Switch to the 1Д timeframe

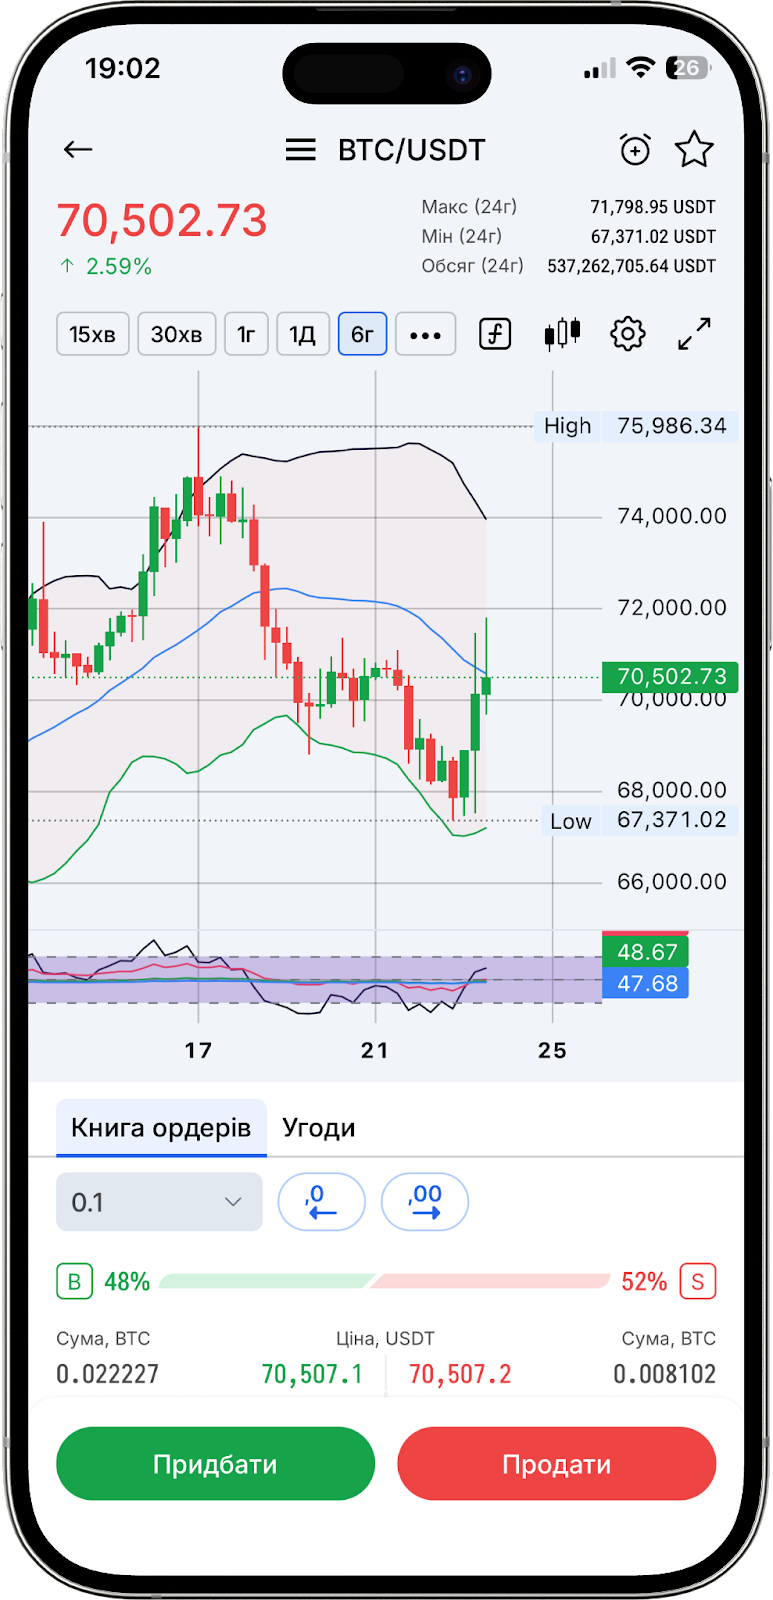pyautogui.click(x=302, y=334)
